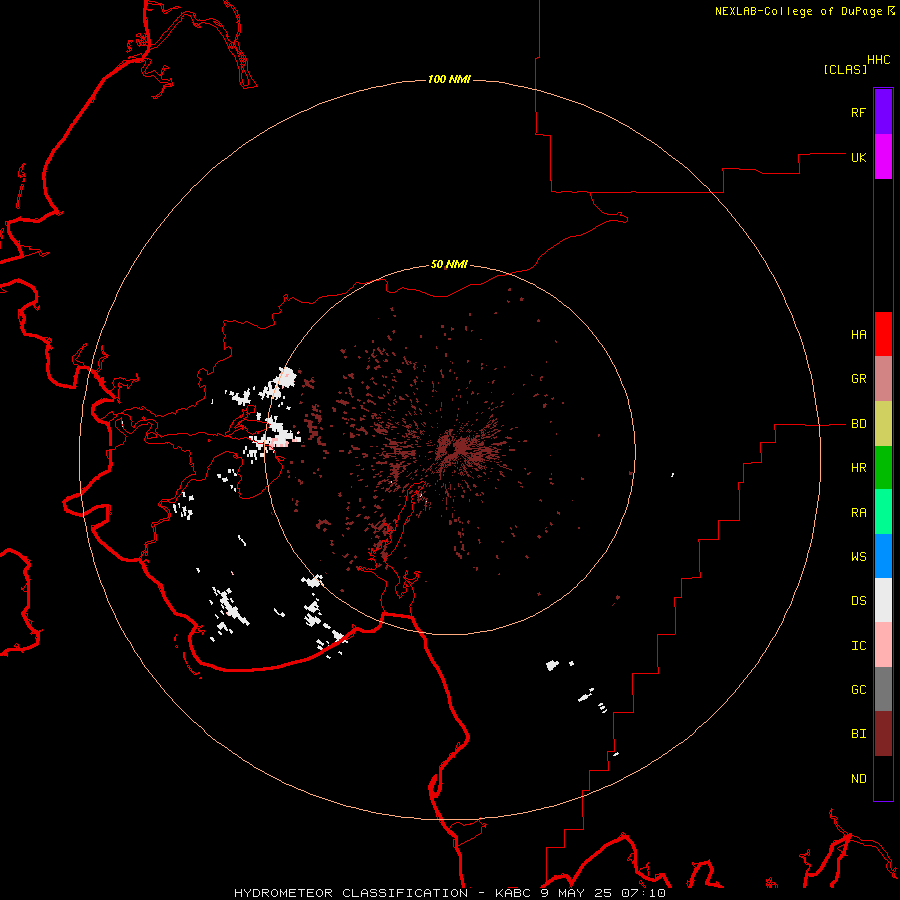Click the 'GR' legend label
Screen dimensions: 900x900
[859, 379]
